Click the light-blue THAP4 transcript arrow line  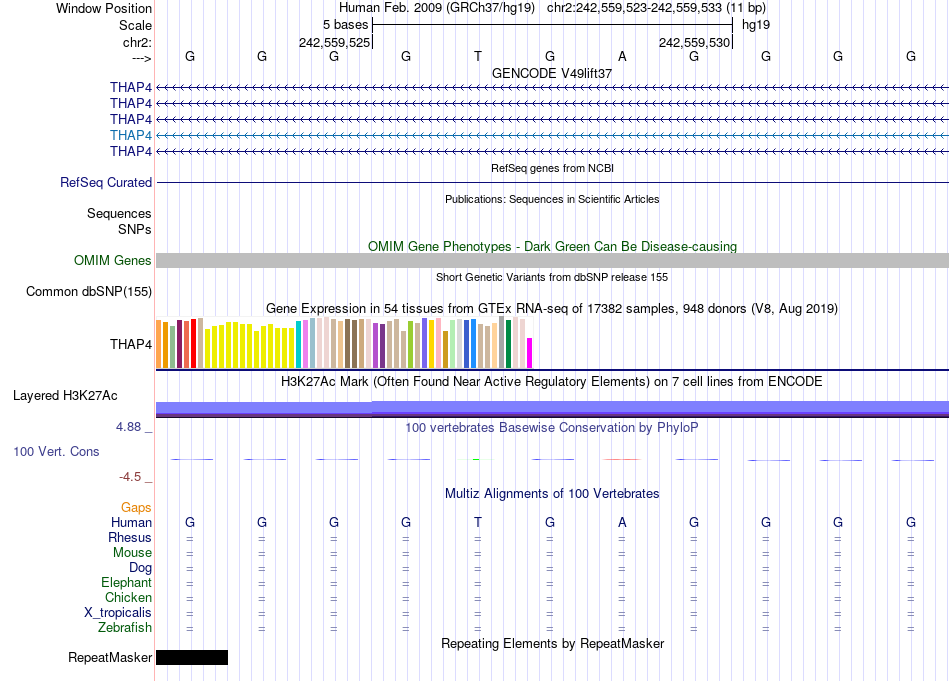pyautogui.click(x=552, y=135)
